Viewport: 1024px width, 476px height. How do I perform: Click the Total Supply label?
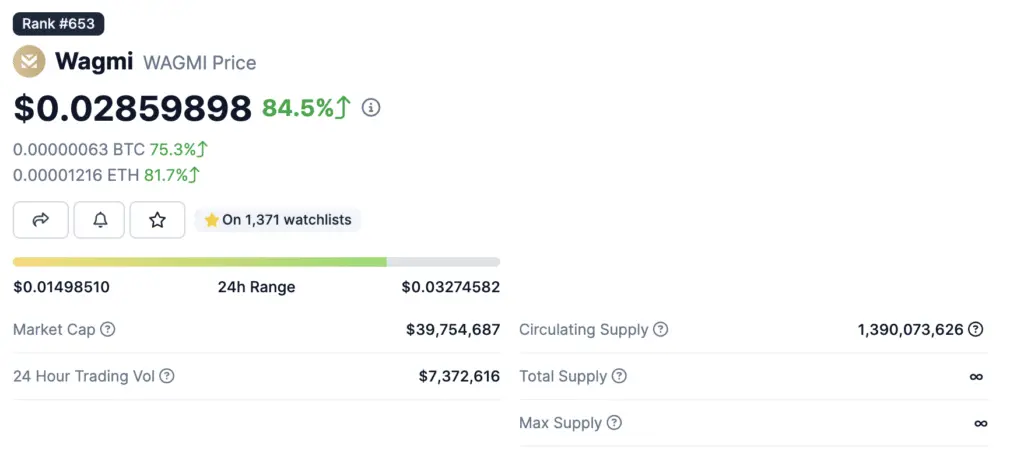pos(563,376)
